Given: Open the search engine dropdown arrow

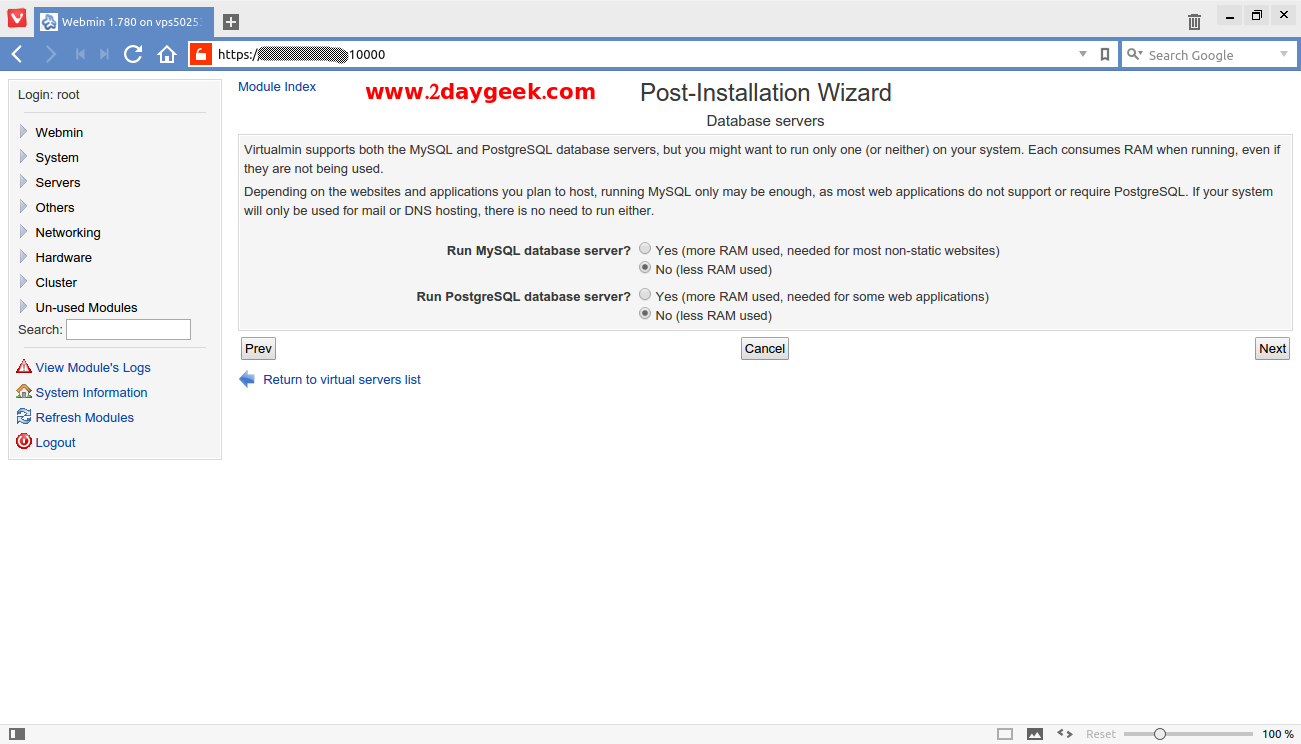Looking at the screenshot, I should coord(1284,55).
